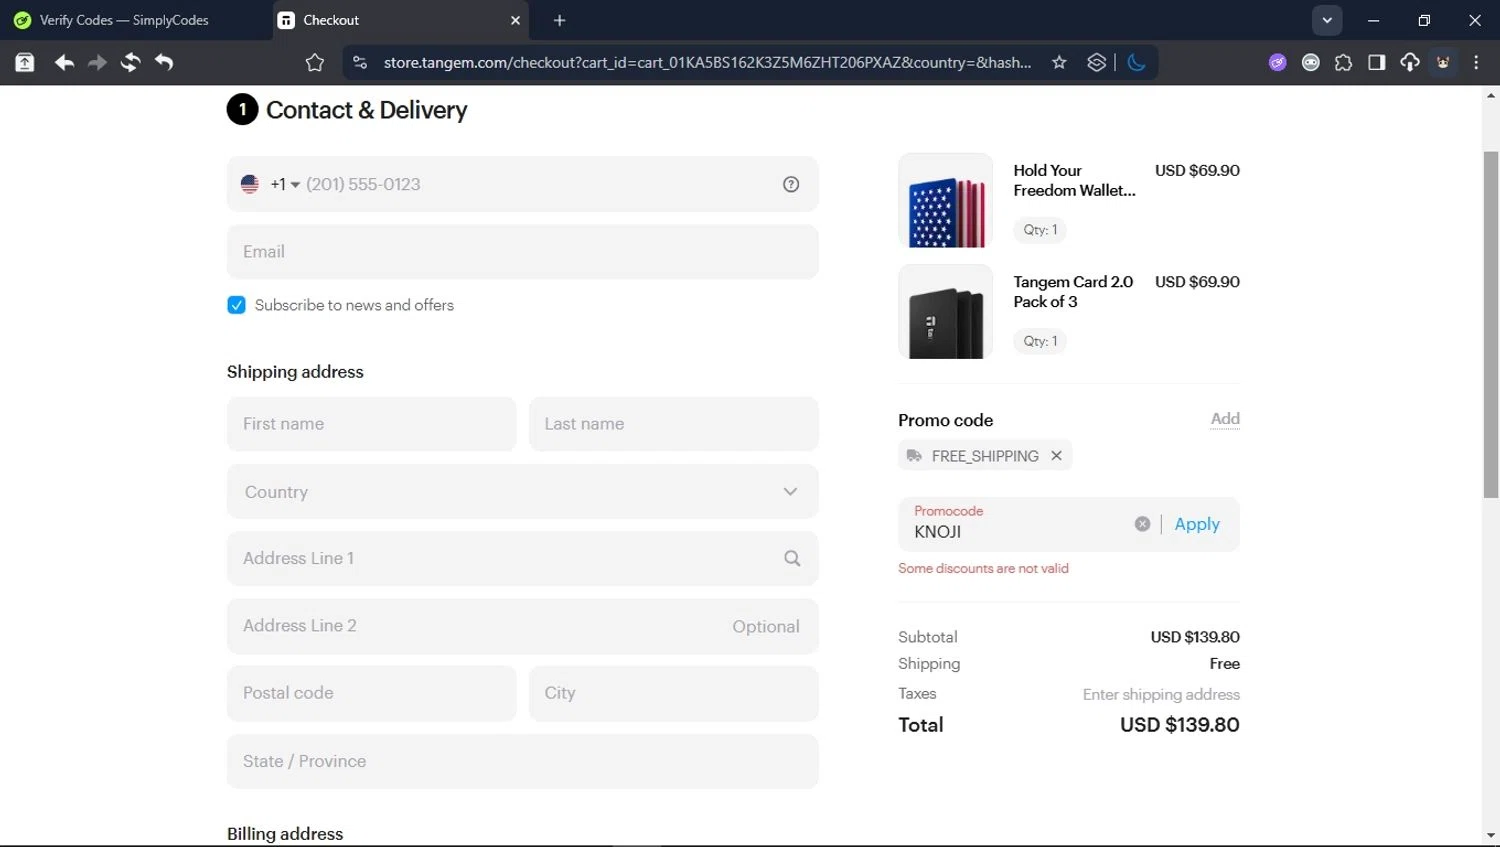Click the Postal code field
1500x847 pixels.
click(371, 693)
